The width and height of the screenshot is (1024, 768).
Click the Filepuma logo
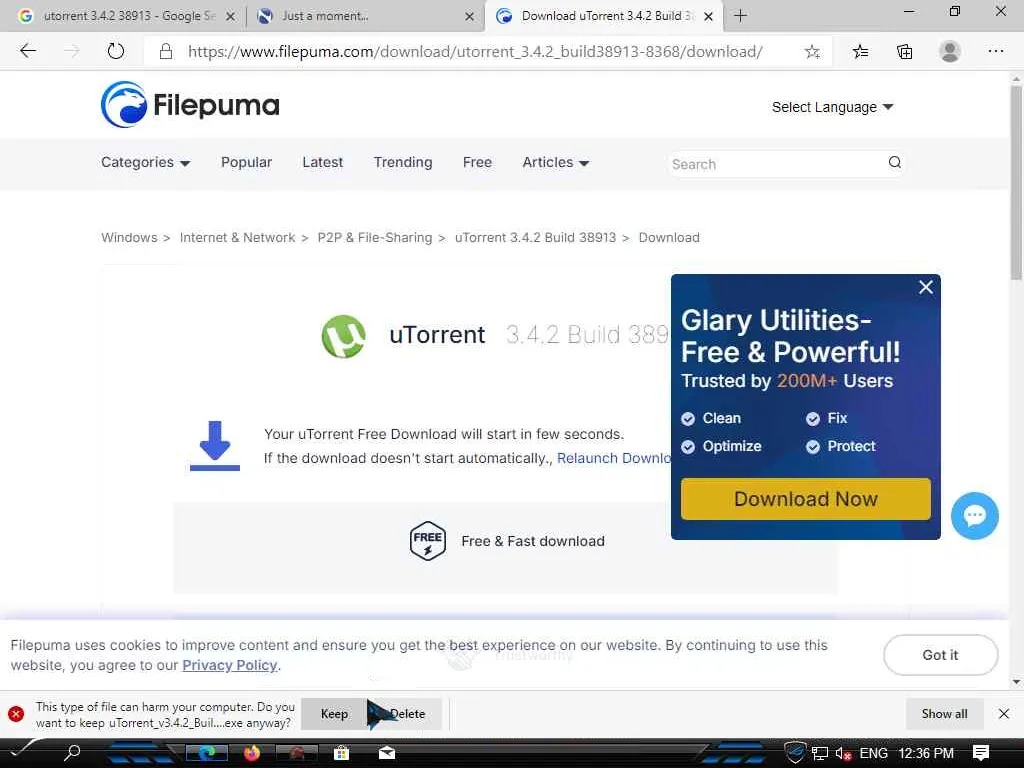pos(190,104)
